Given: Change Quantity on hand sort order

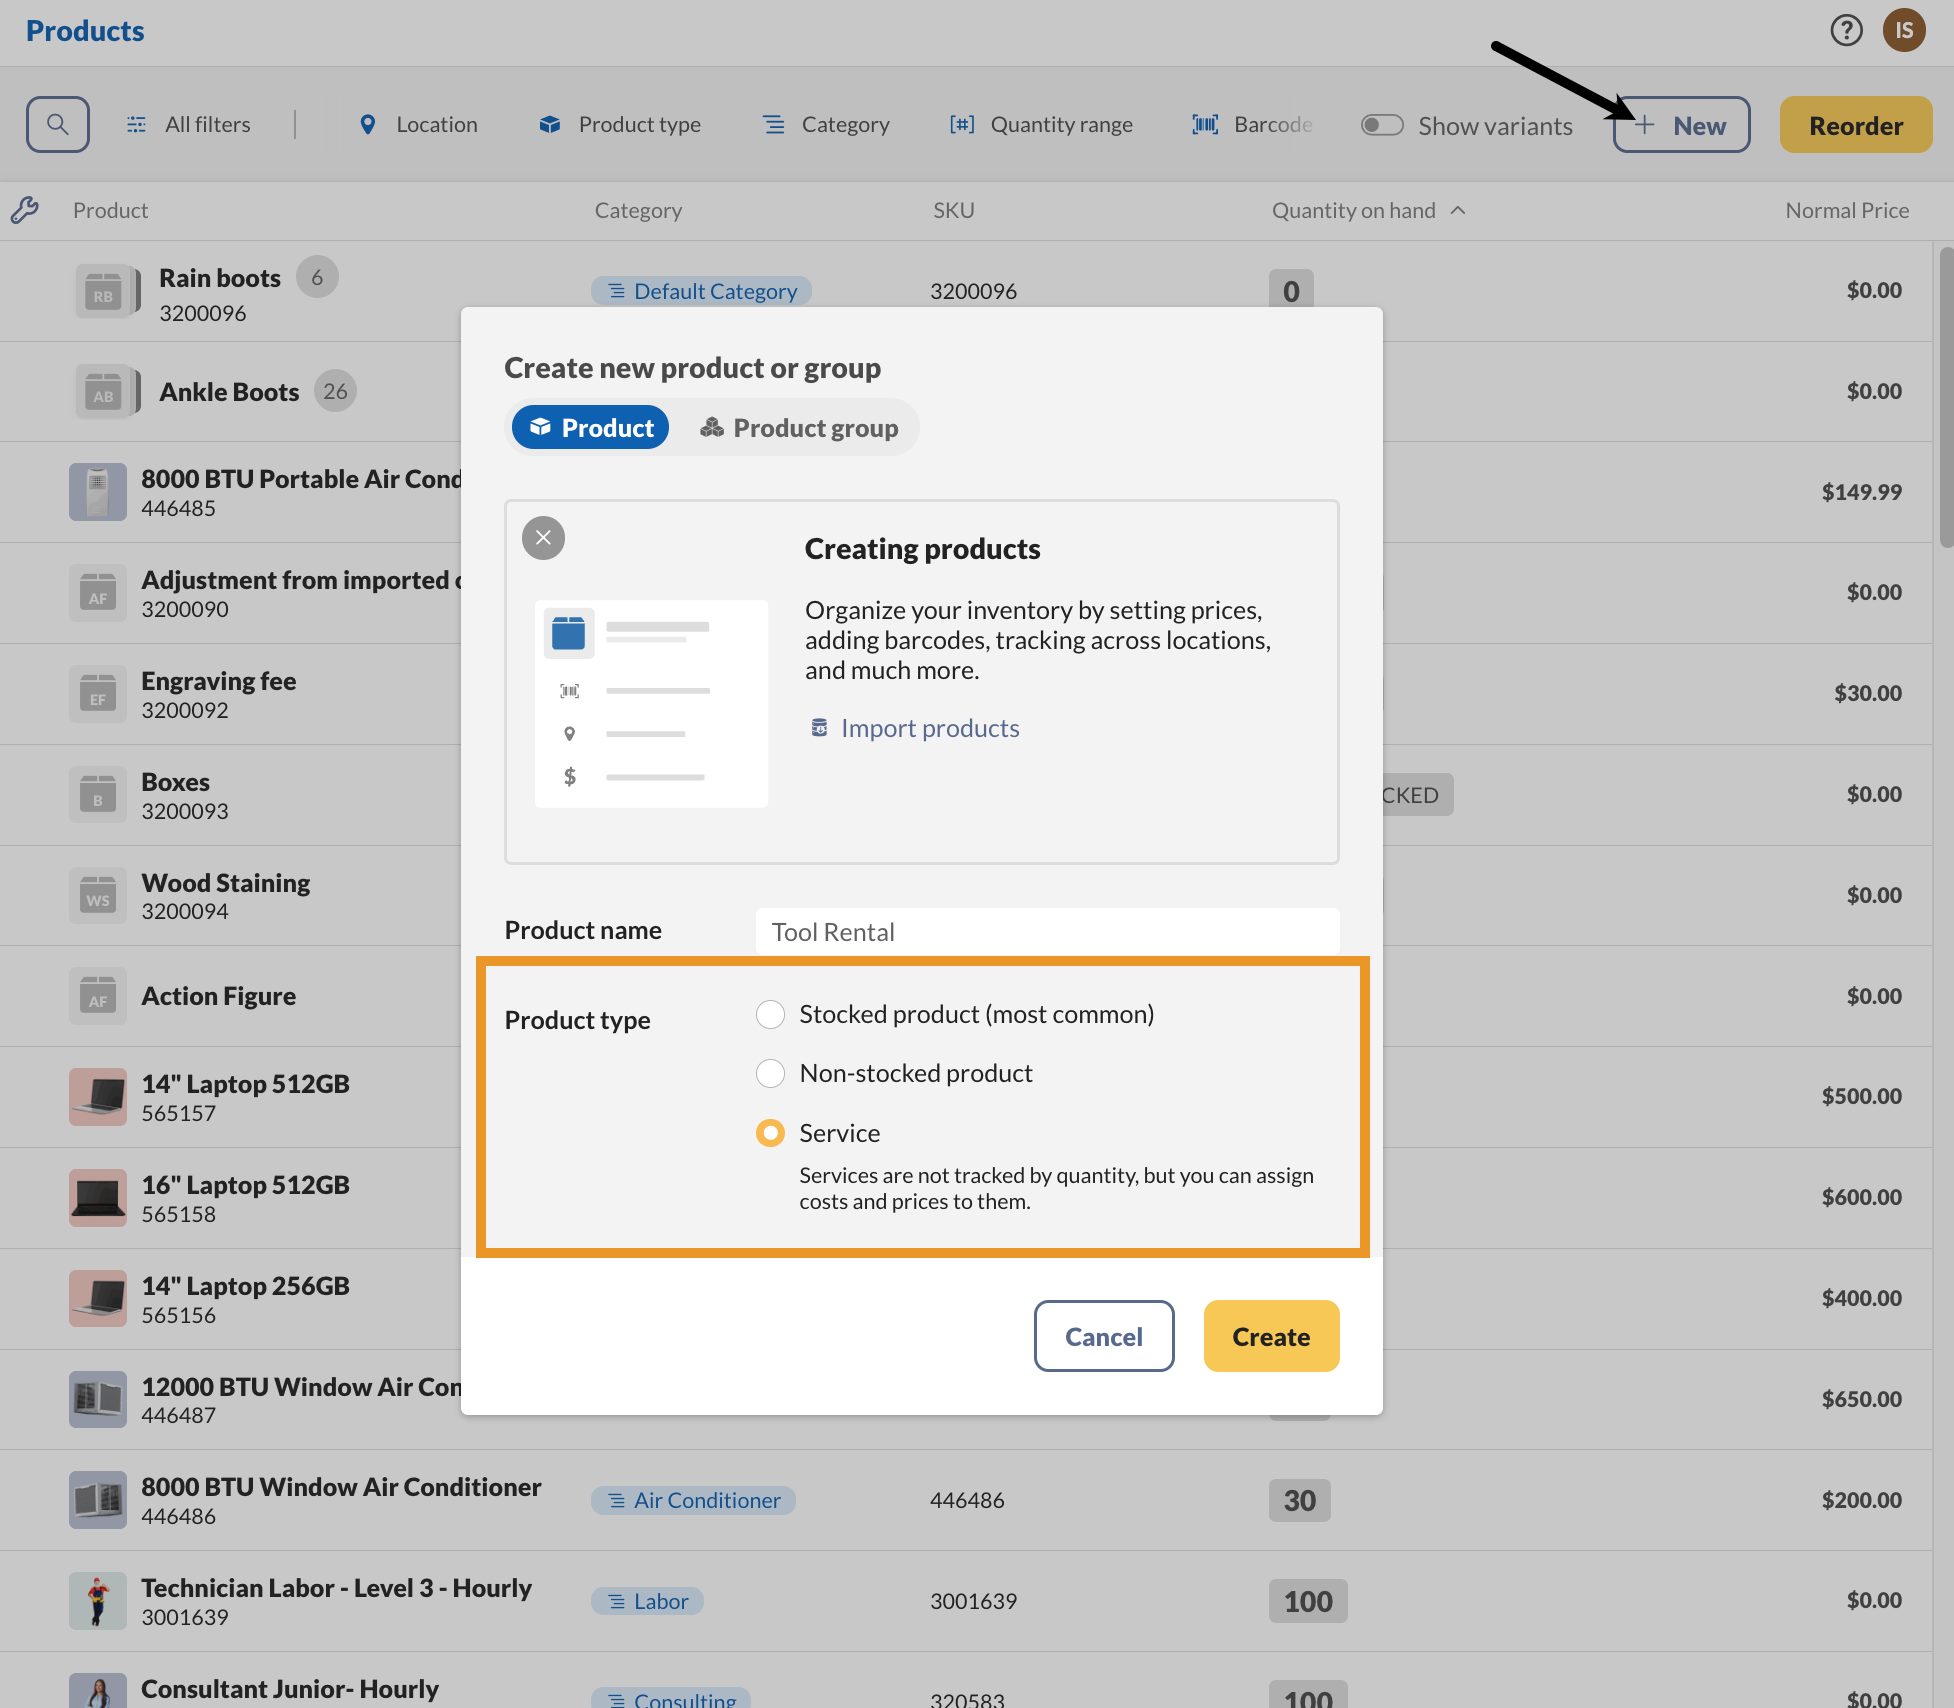Looking at the screenshot, I should (x=1458, y=210).
